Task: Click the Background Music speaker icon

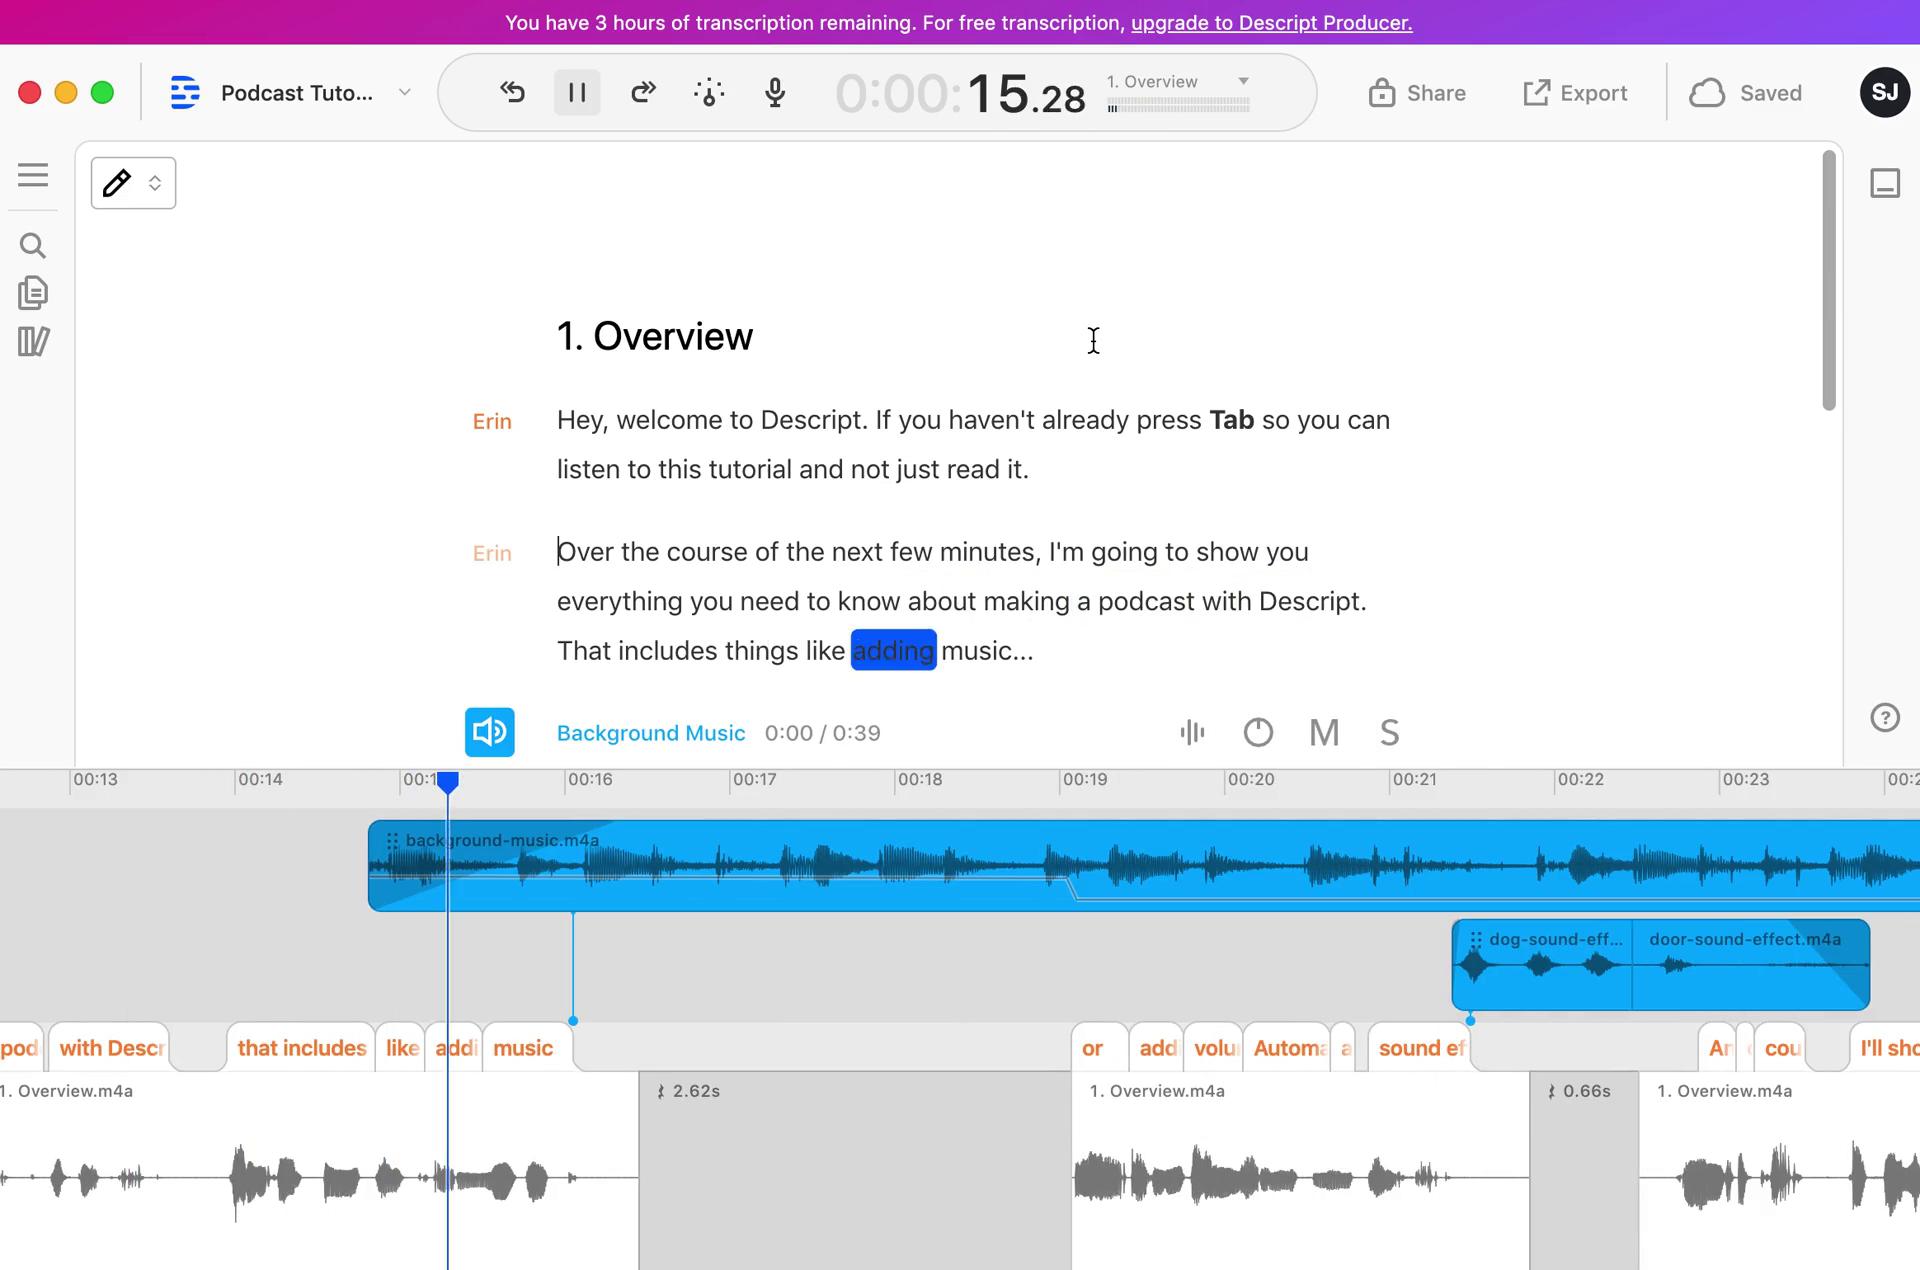Action: 490,732
